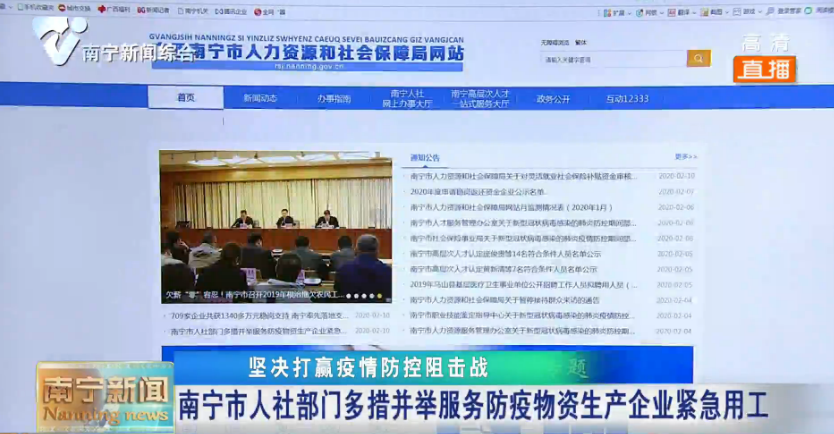The image size is (834, 434).
Task: Click the 无障碍浏览 accessibility link
Action: click(x=555, y=43)
